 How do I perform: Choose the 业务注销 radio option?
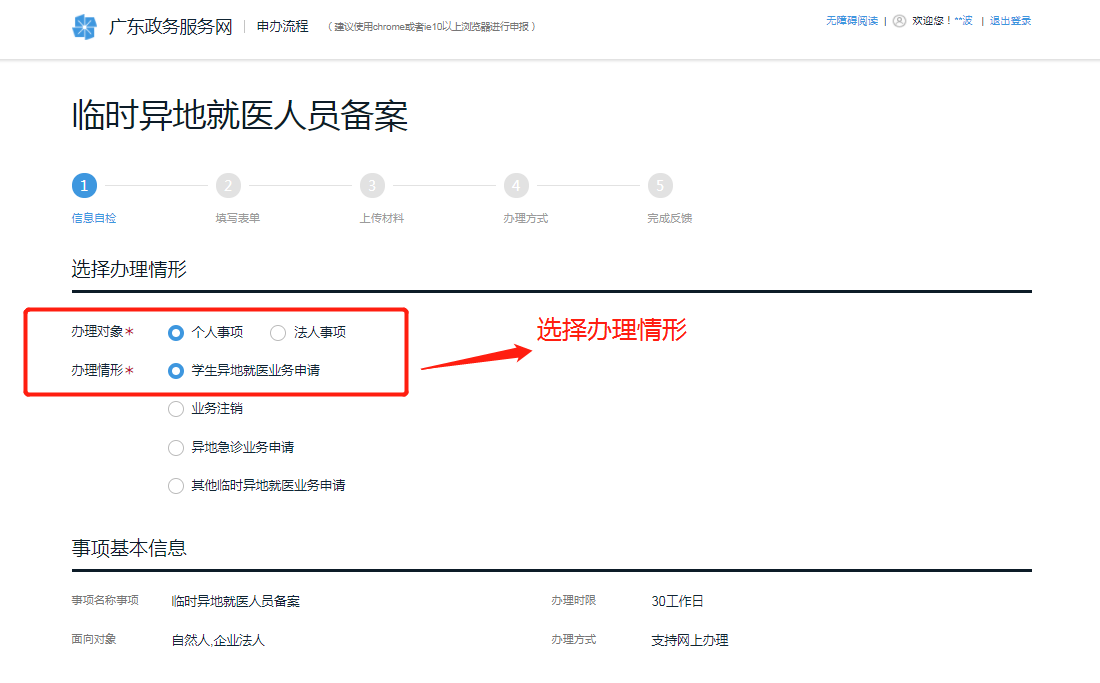click(176, 409)
